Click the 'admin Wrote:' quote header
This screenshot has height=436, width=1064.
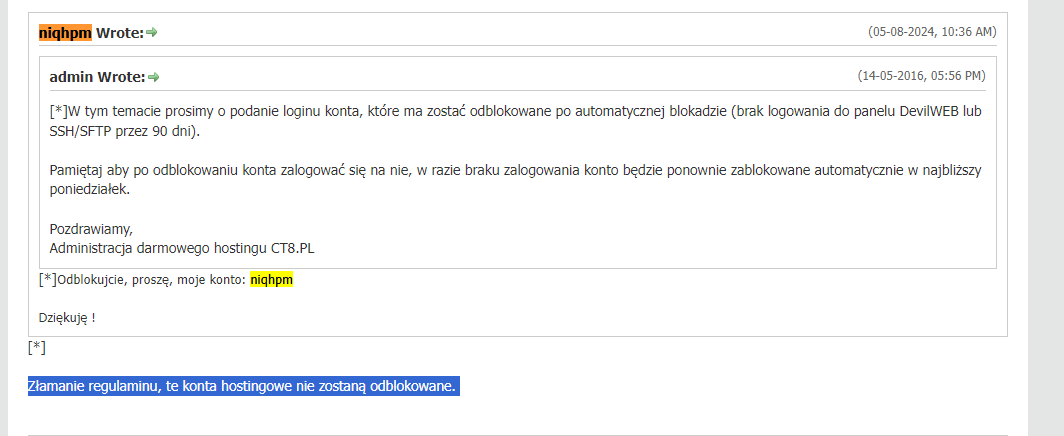97,77
